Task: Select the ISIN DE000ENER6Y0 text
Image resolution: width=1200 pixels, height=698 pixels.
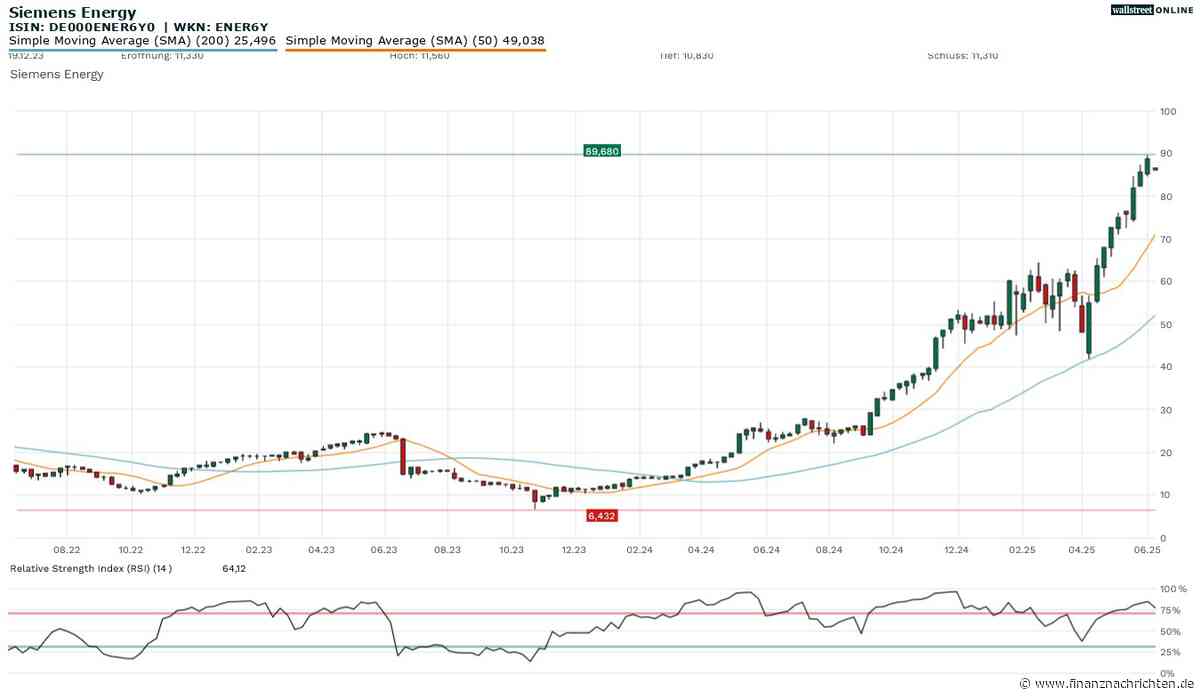Action: (82, 27)
